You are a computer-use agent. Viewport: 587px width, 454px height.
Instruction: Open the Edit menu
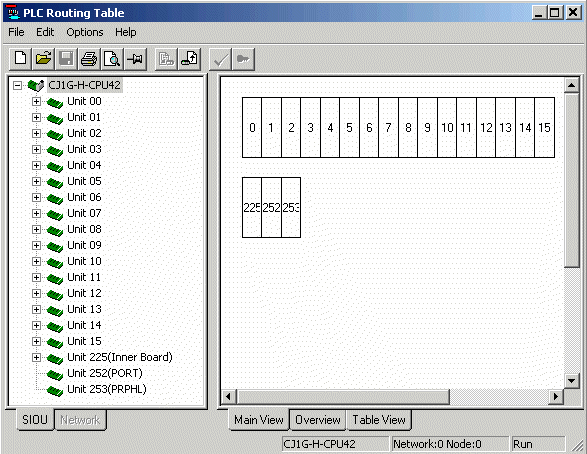(45, 32)
